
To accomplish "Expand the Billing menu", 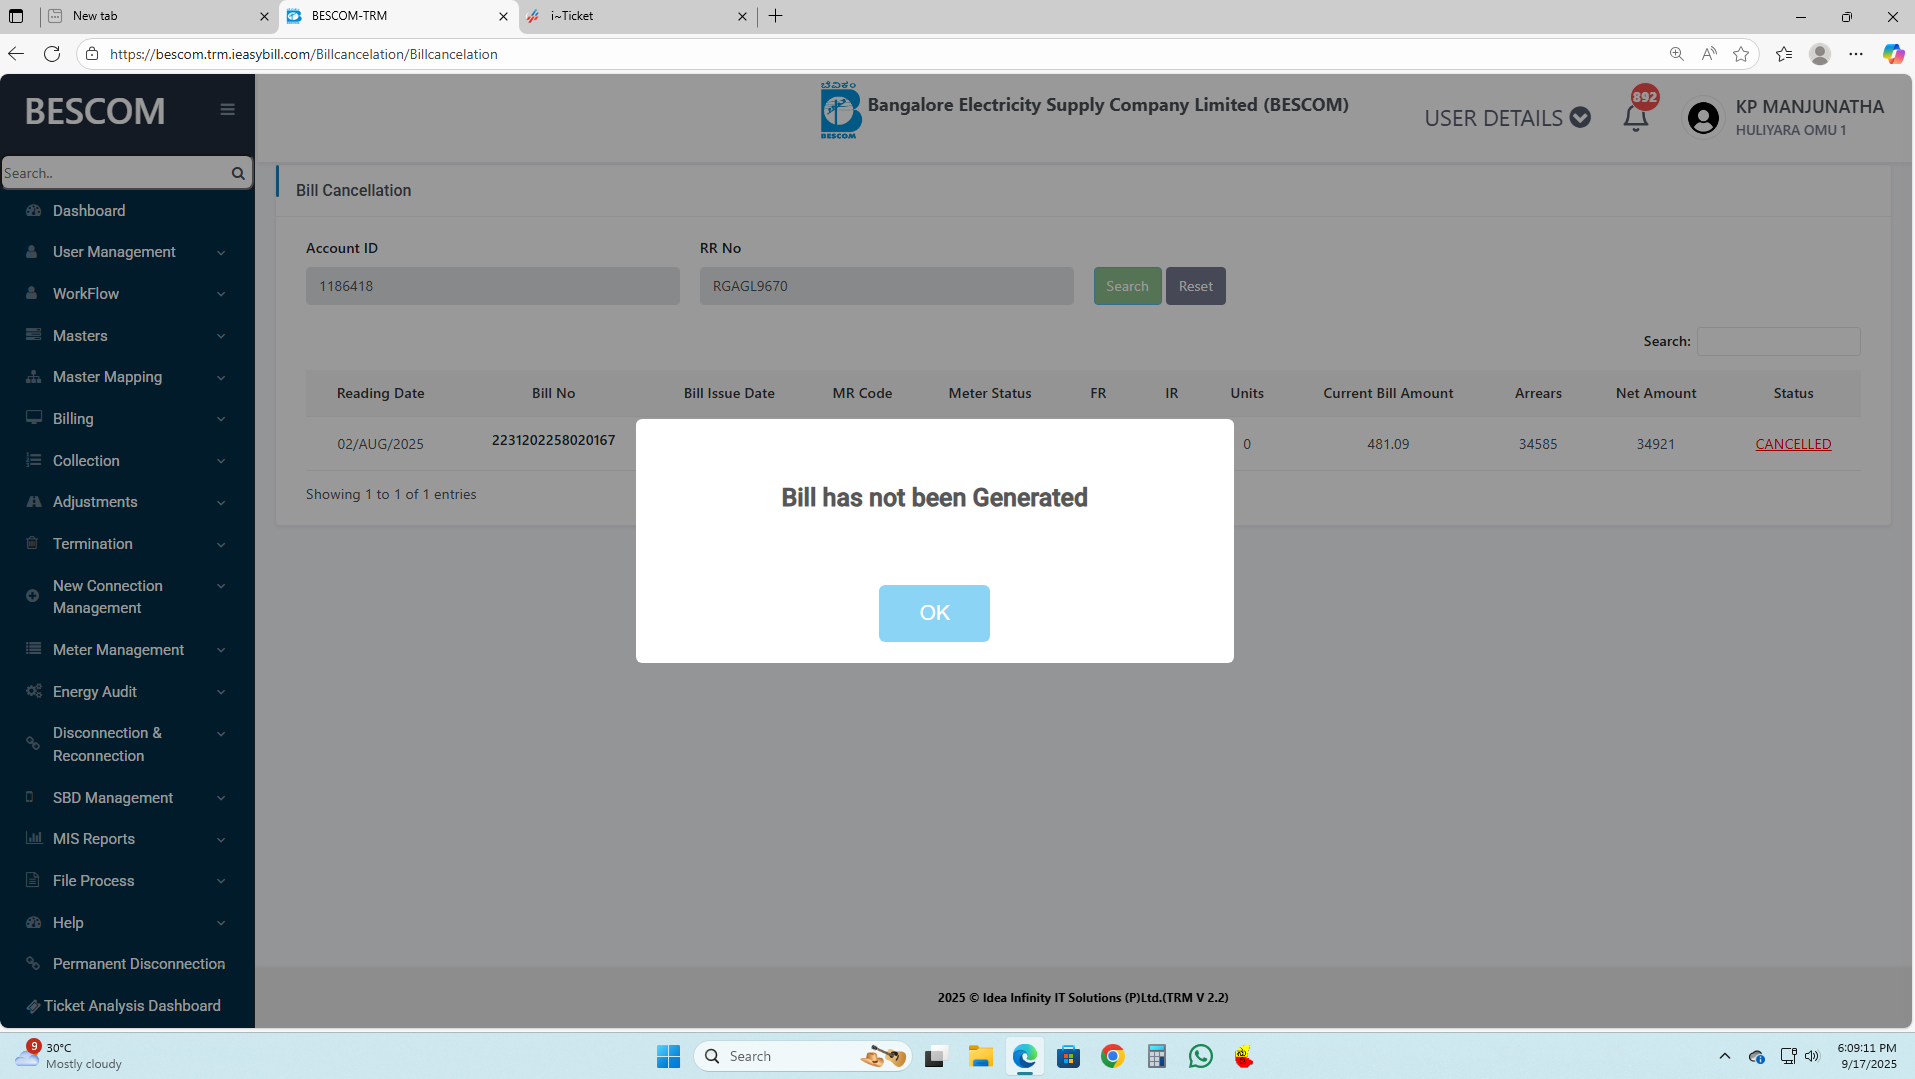I will [x=127, y=419].
